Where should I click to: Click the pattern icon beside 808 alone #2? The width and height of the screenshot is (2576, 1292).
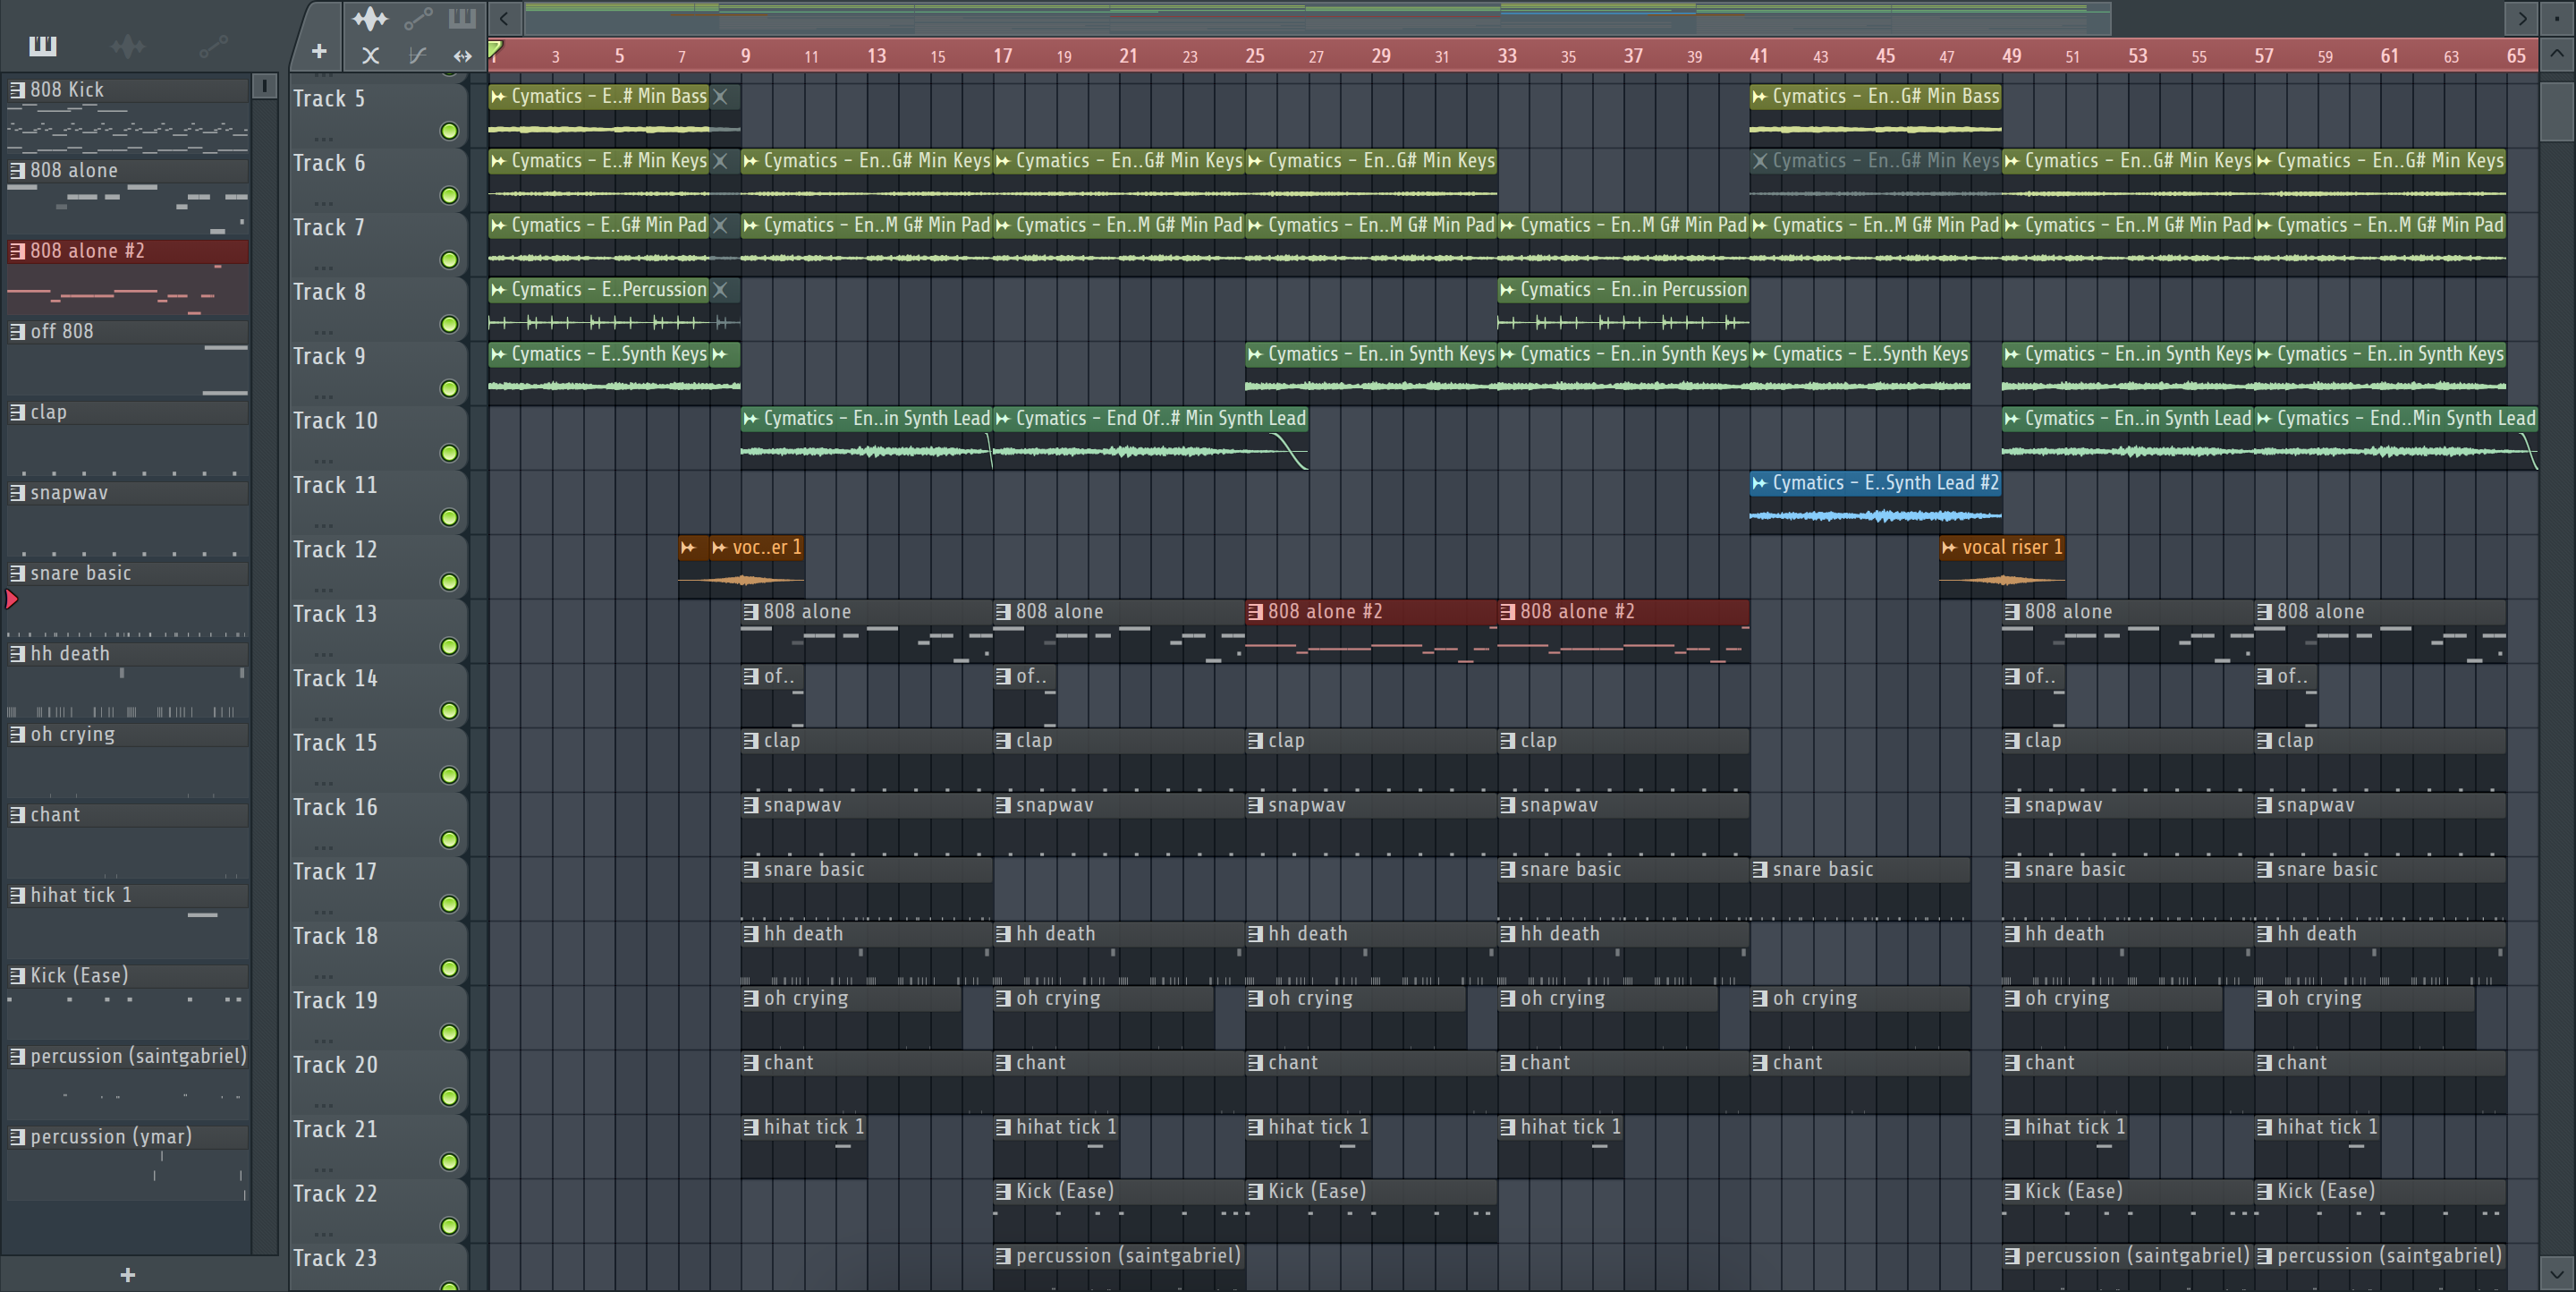coord(17,251)
